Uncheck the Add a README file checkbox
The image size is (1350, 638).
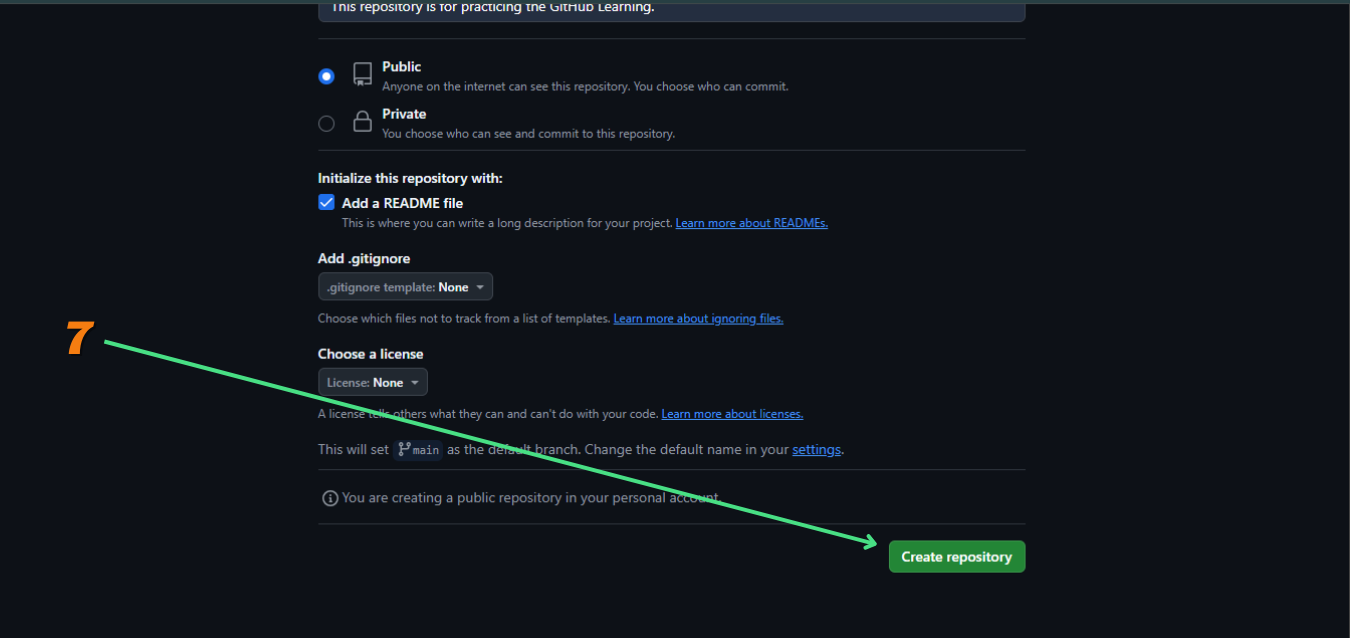point(326,202)
